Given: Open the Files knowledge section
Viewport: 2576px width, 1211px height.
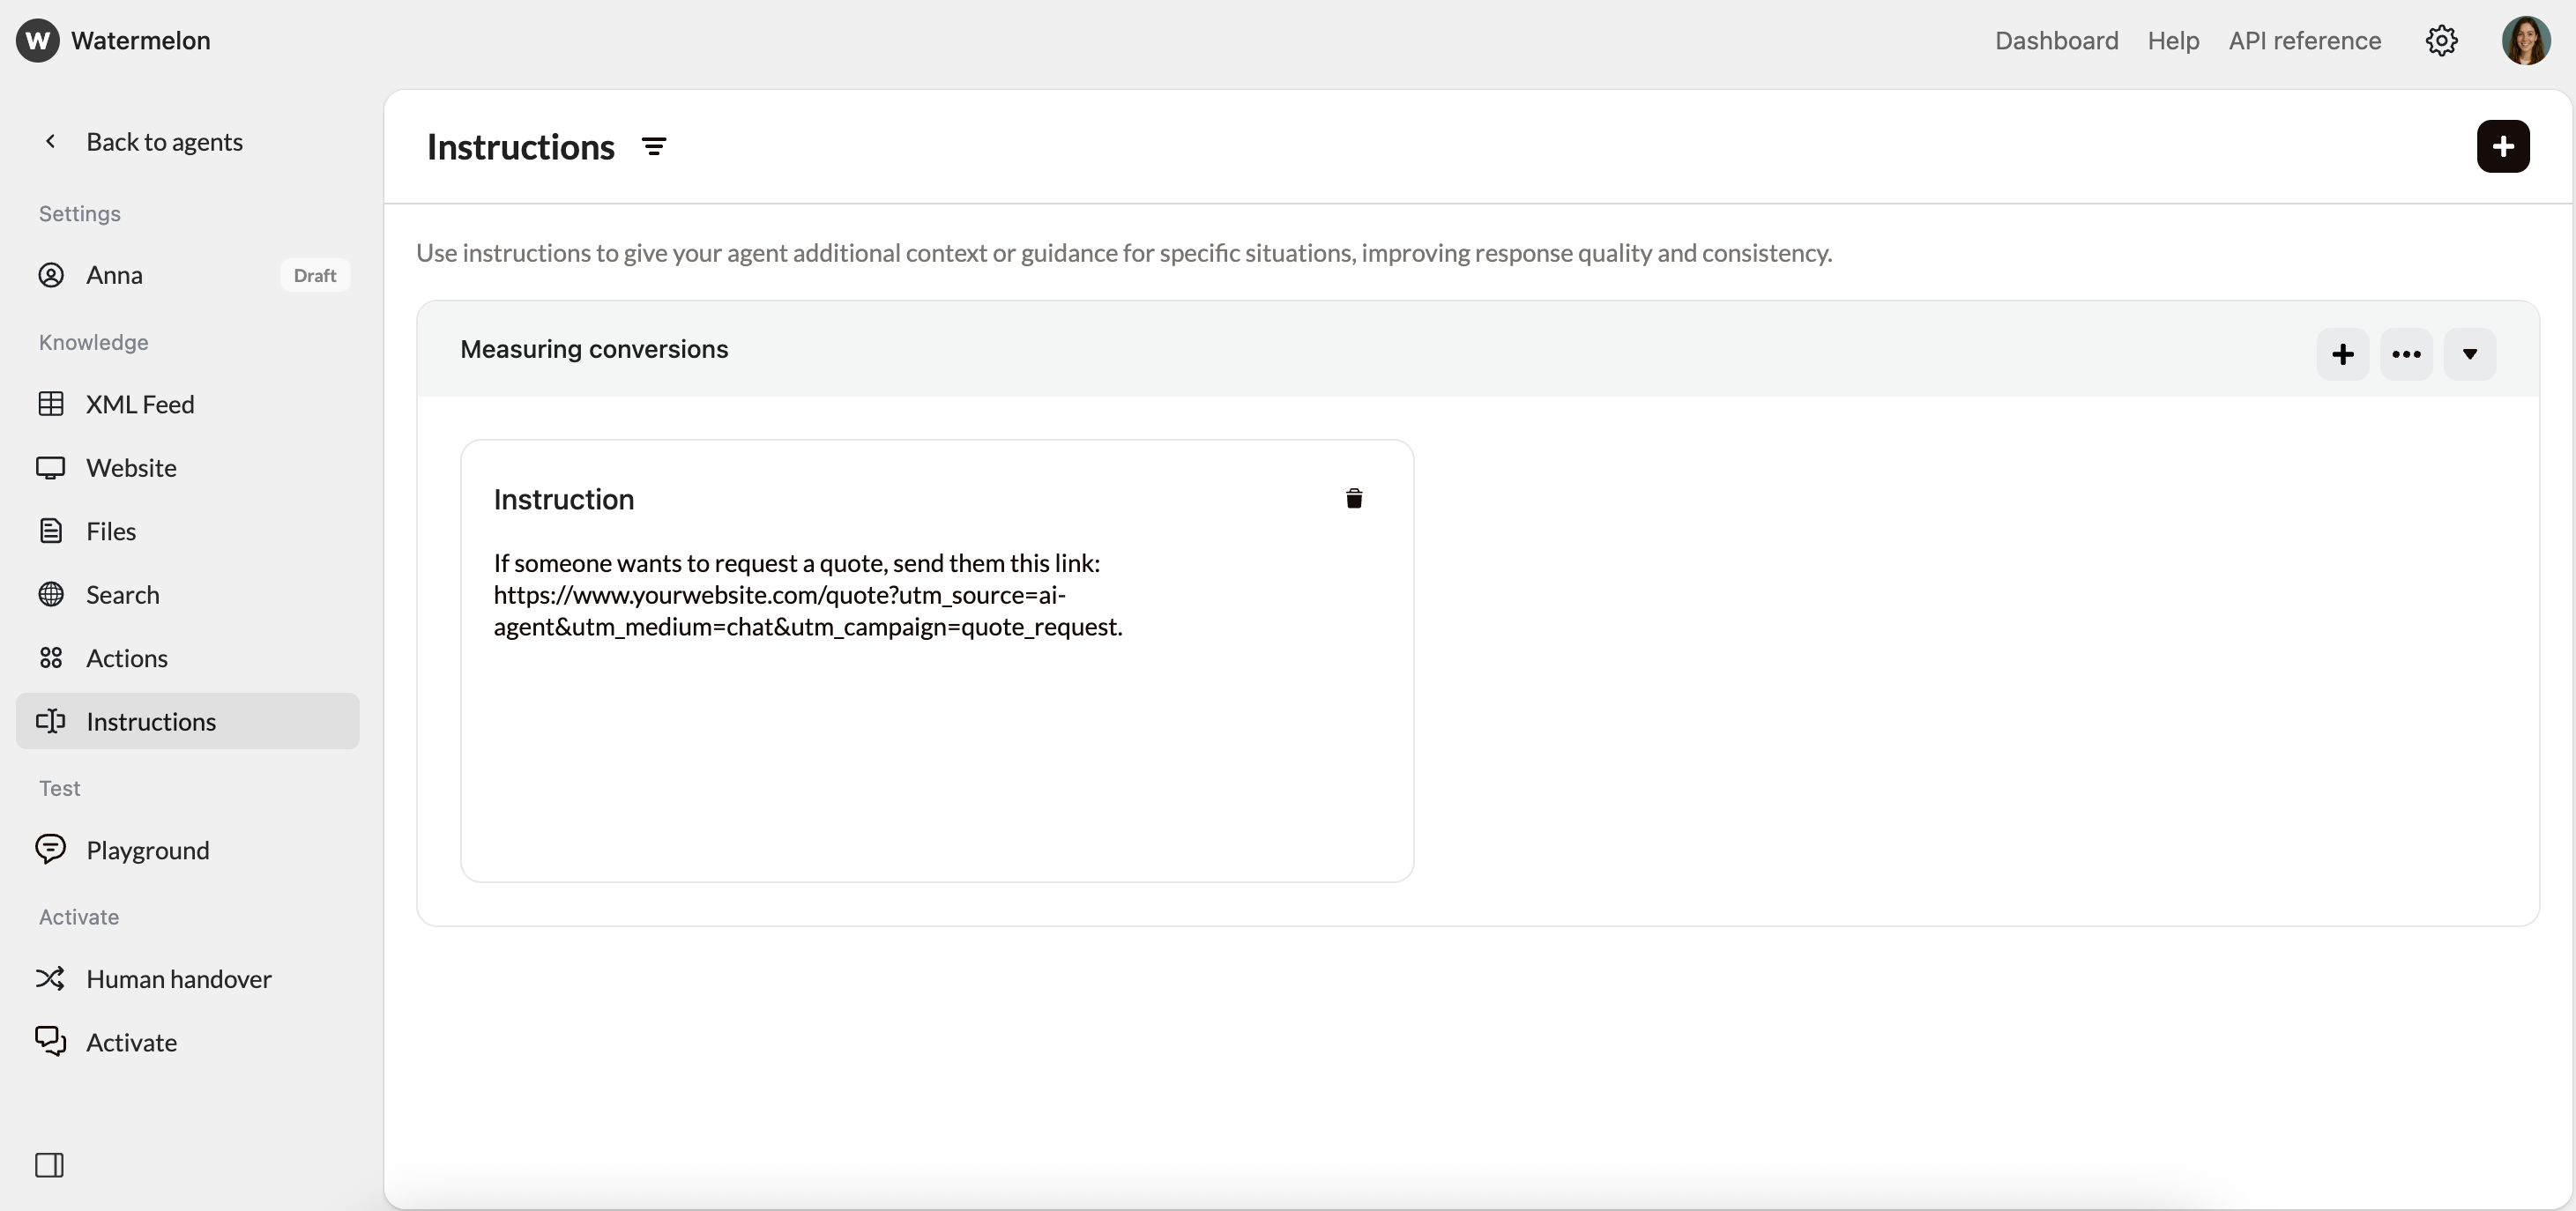Looking at the screenshot, I should pos(111,531).
